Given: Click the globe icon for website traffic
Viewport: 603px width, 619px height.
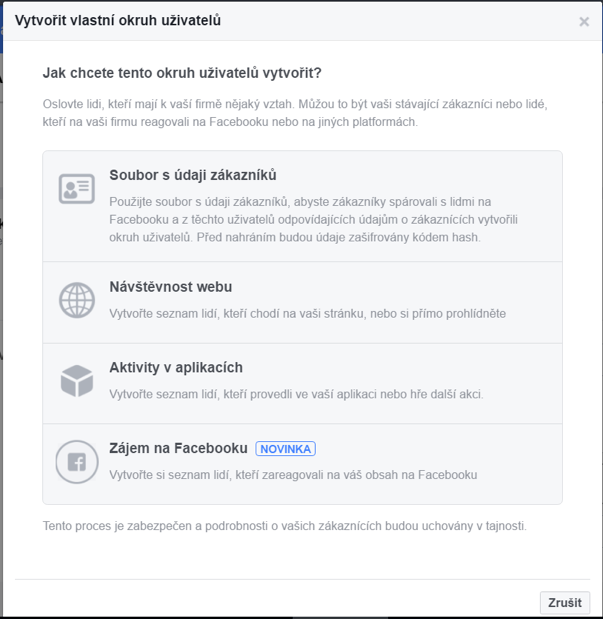Looking at the screenshot, I should click(77, 300).
